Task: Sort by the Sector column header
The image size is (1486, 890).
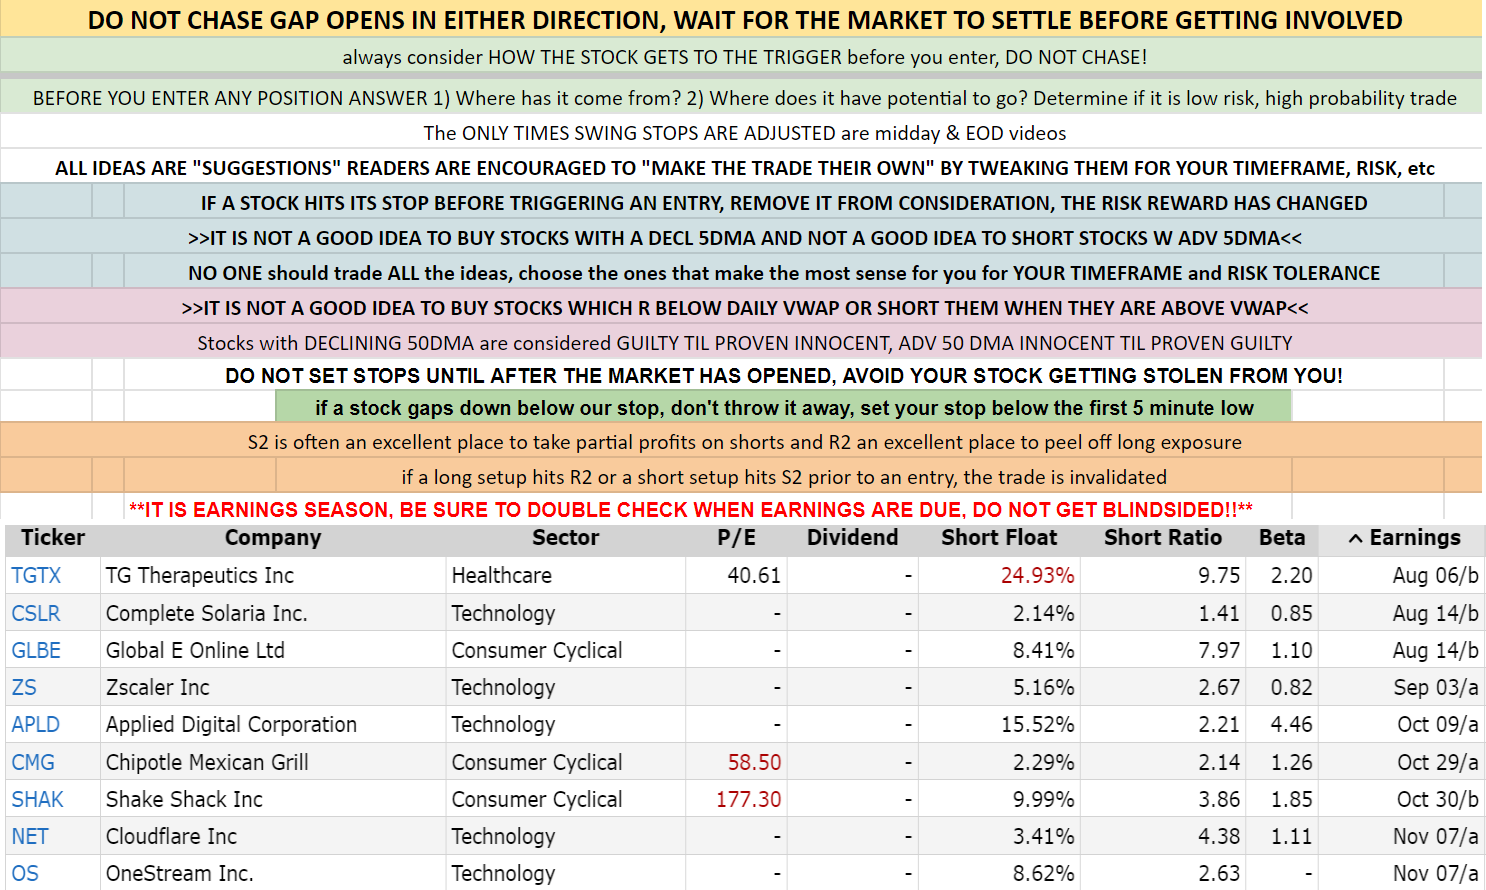Action: 565,538
